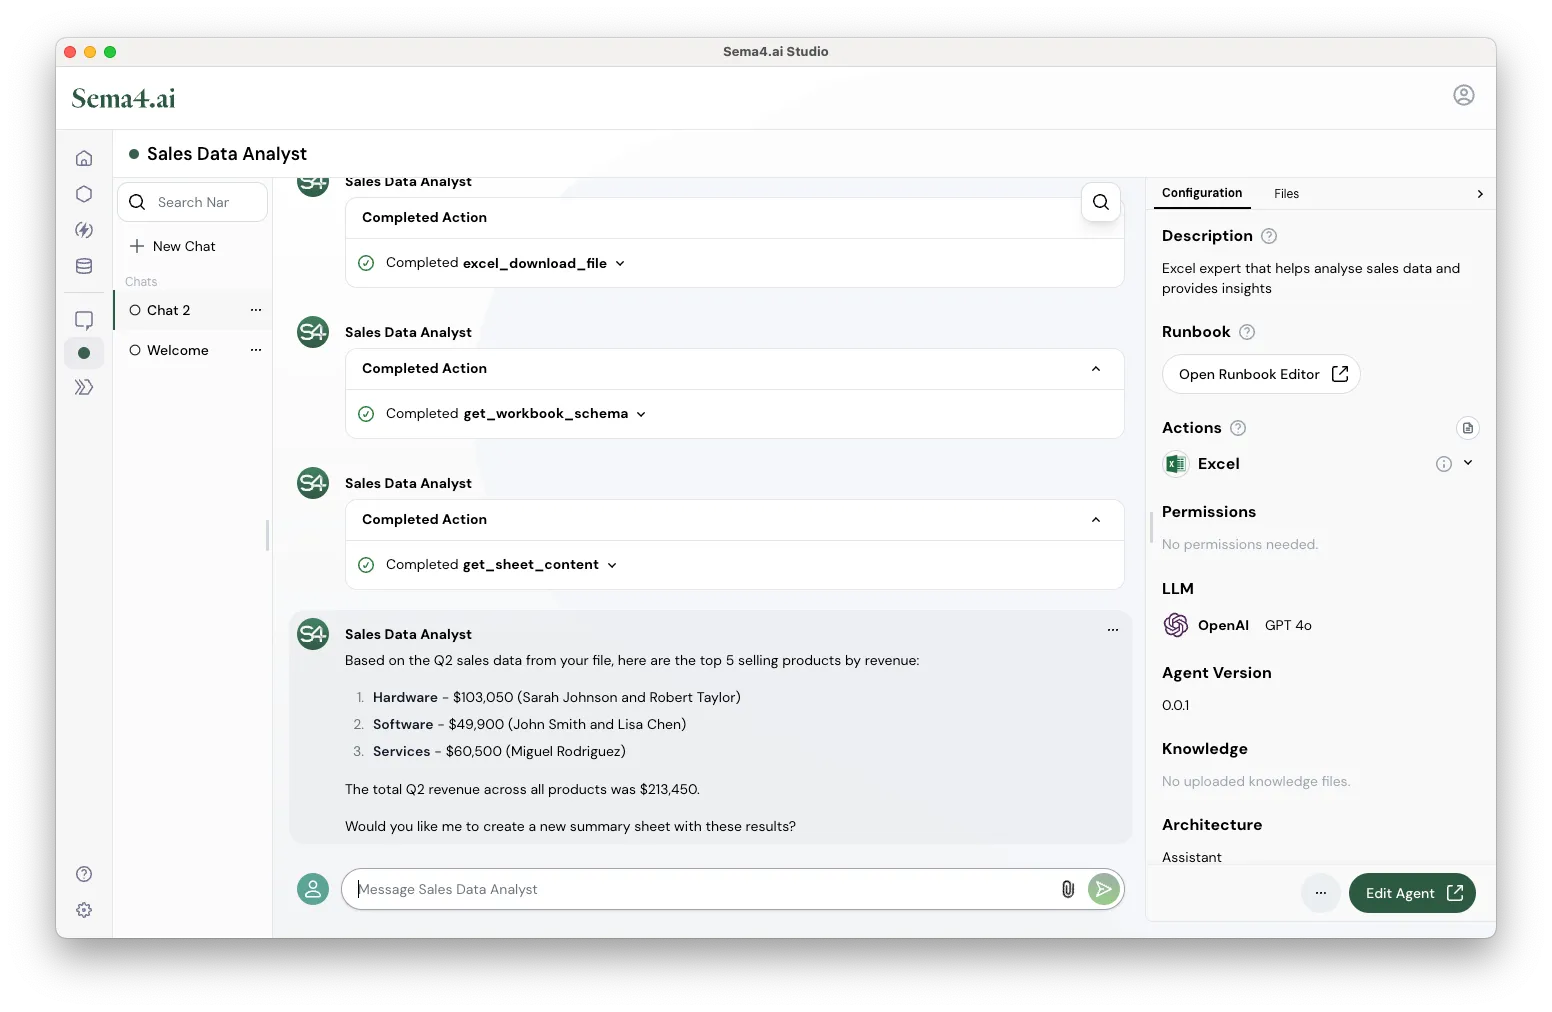Click the Message Sales Data Analyst field
Screen dimensions: 1552x1012
pyautogui.click(x=700, y=889)
